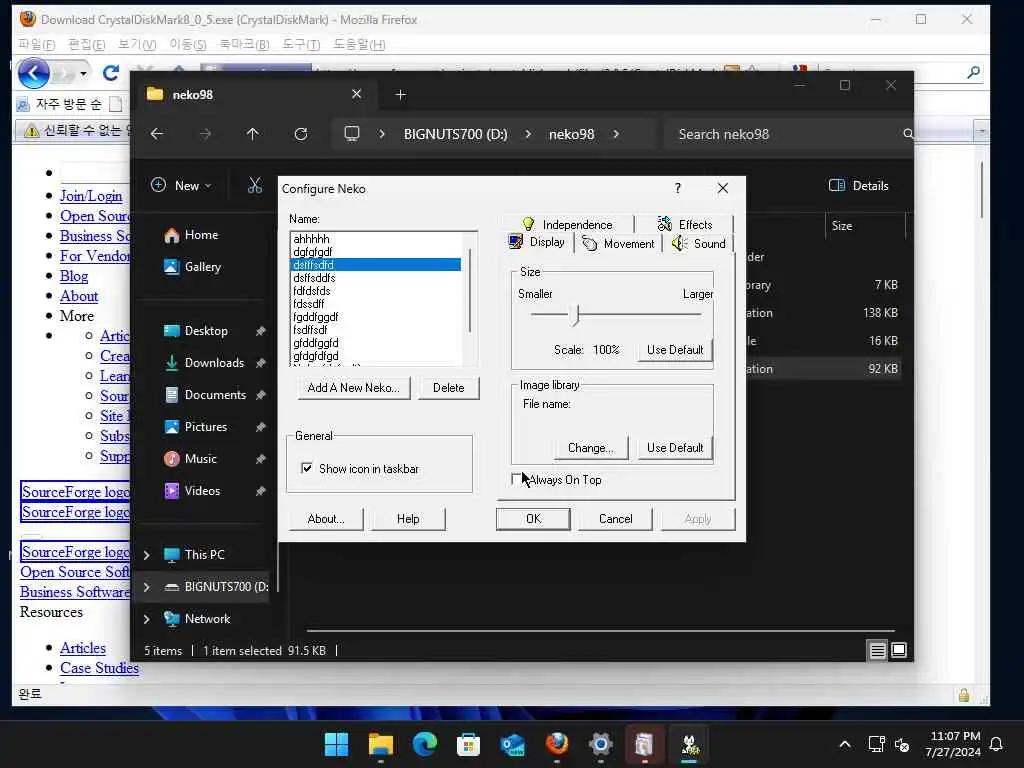Open the About... dialog

(326, 519)
